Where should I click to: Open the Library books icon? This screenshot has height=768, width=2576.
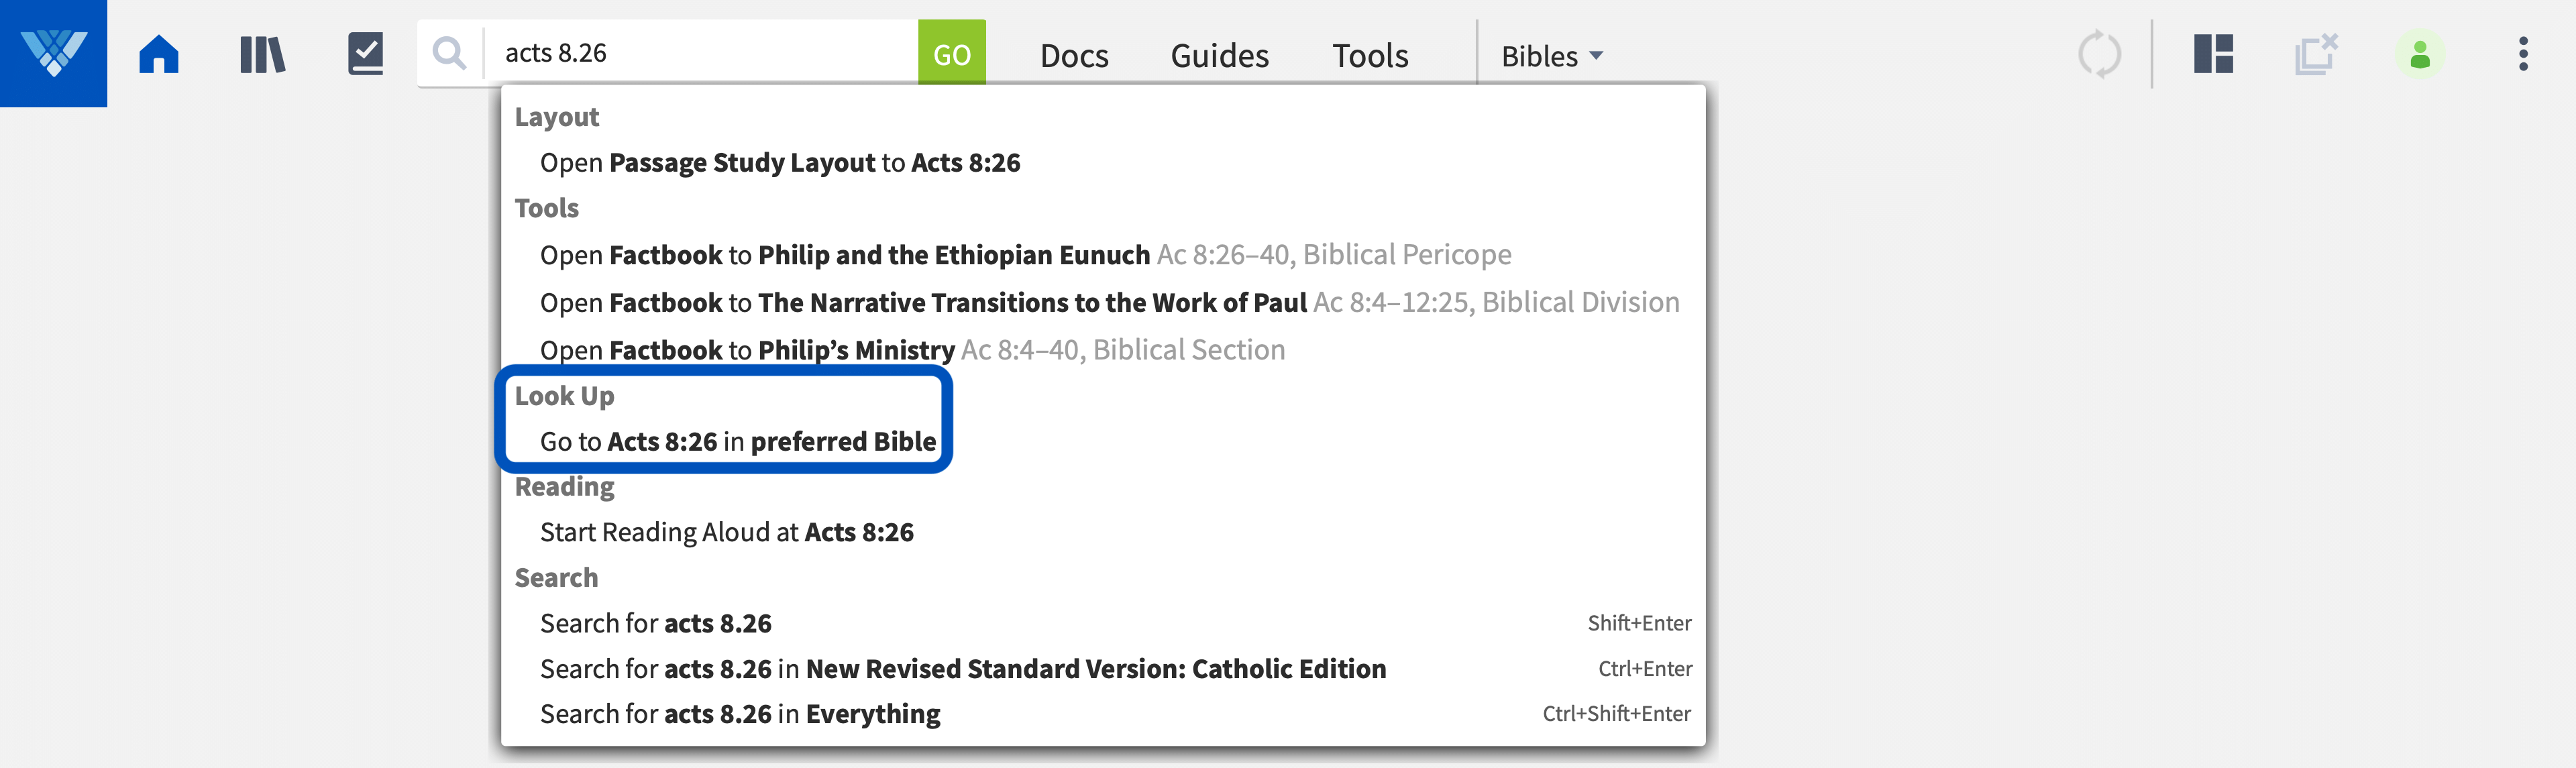pos(263,54)
